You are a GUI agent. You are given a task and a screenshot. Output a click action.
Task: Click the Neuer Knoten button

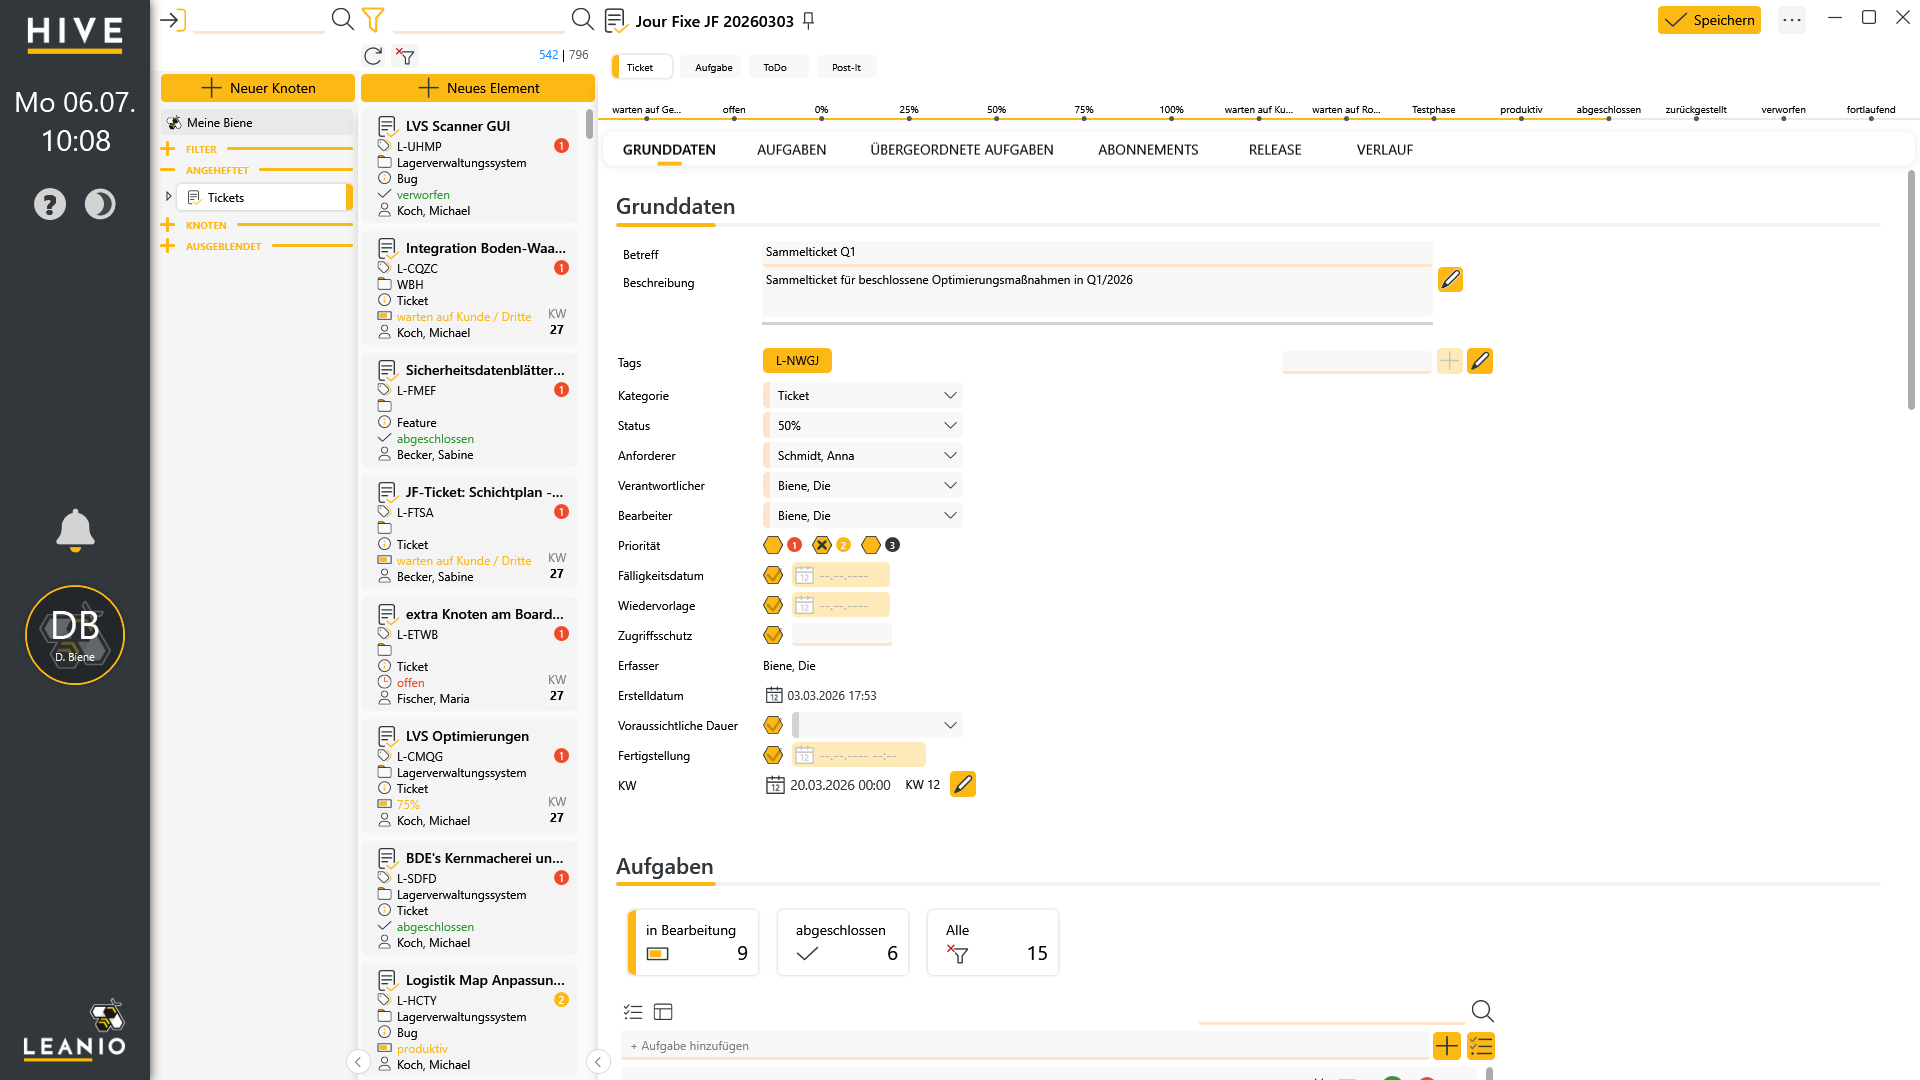tap(258, 88)
